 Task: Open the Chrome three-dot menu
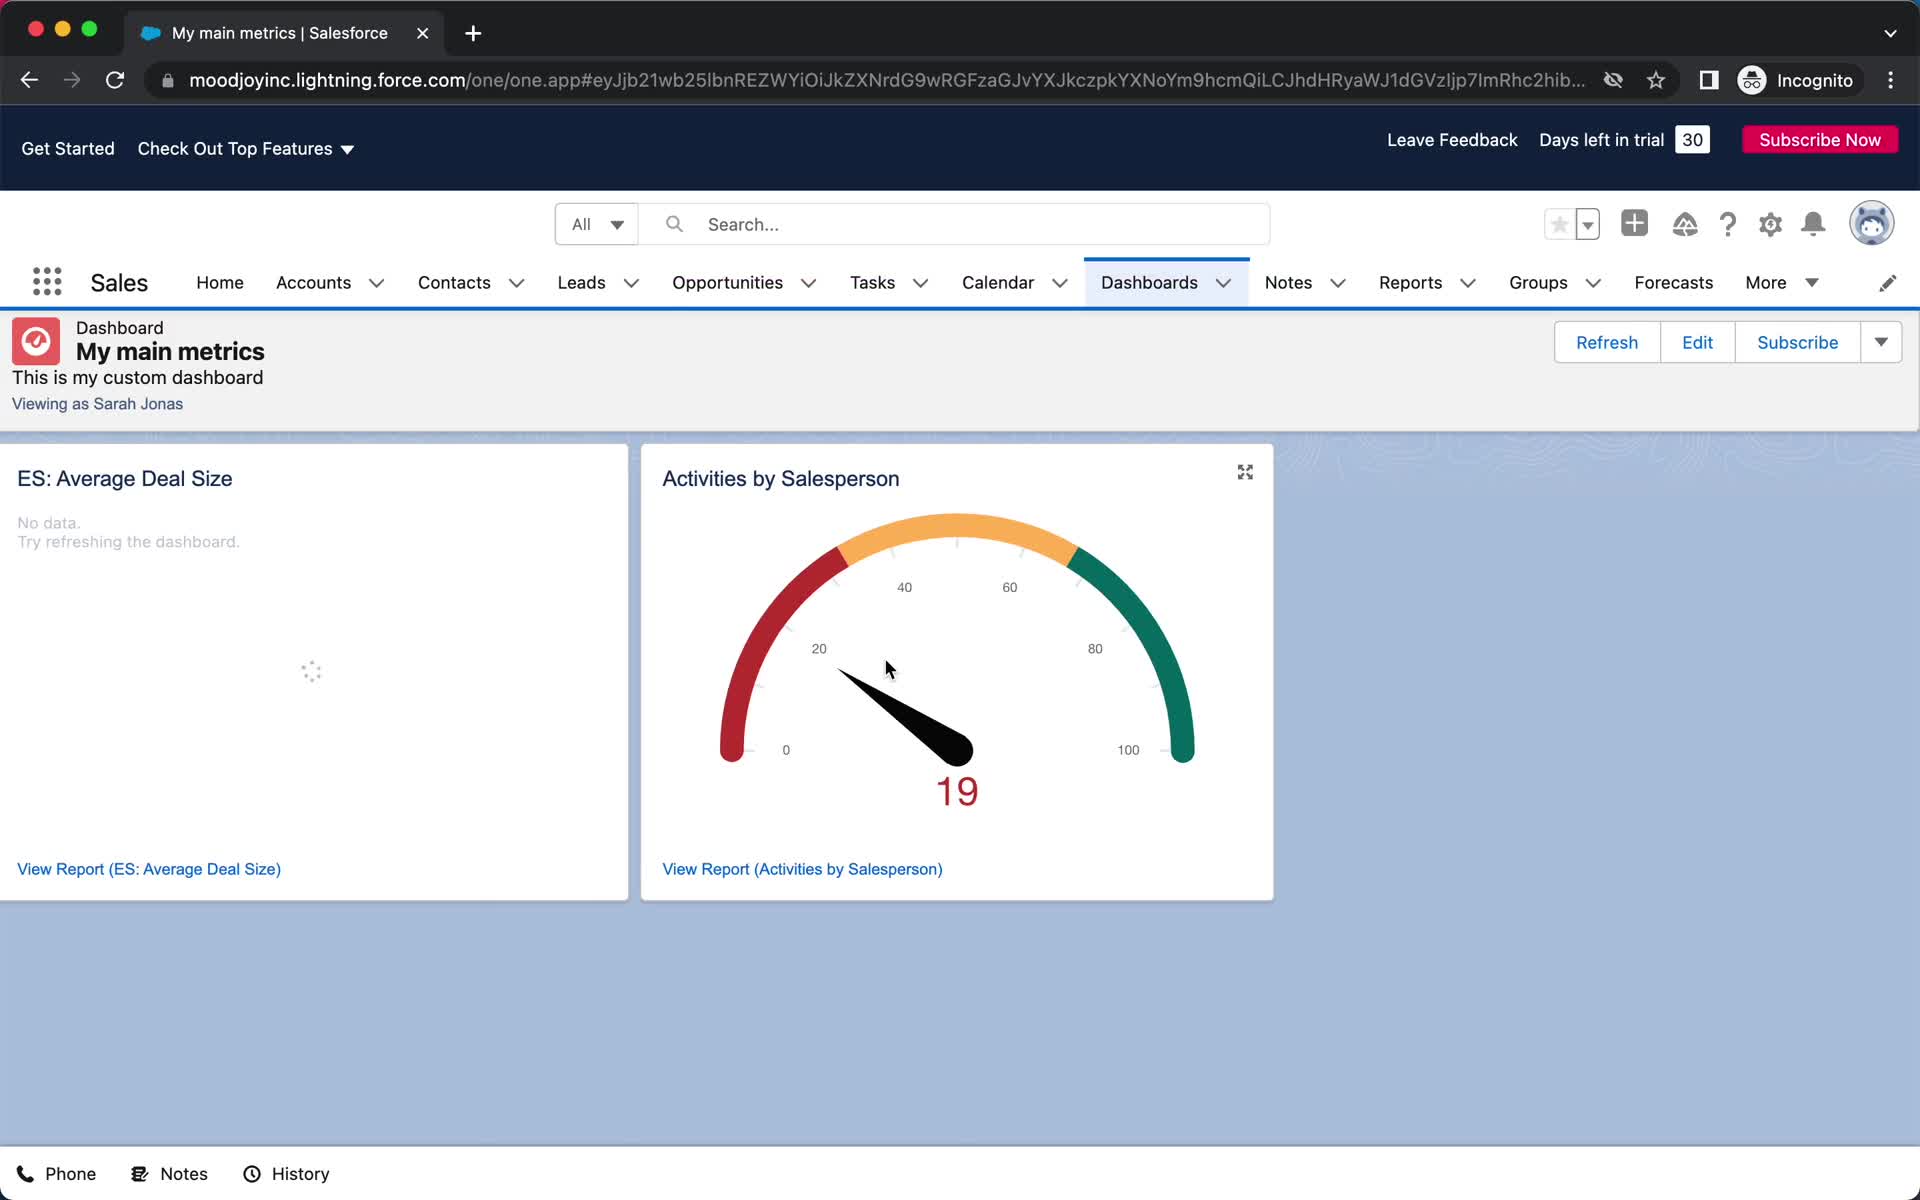click(1890, 80)
